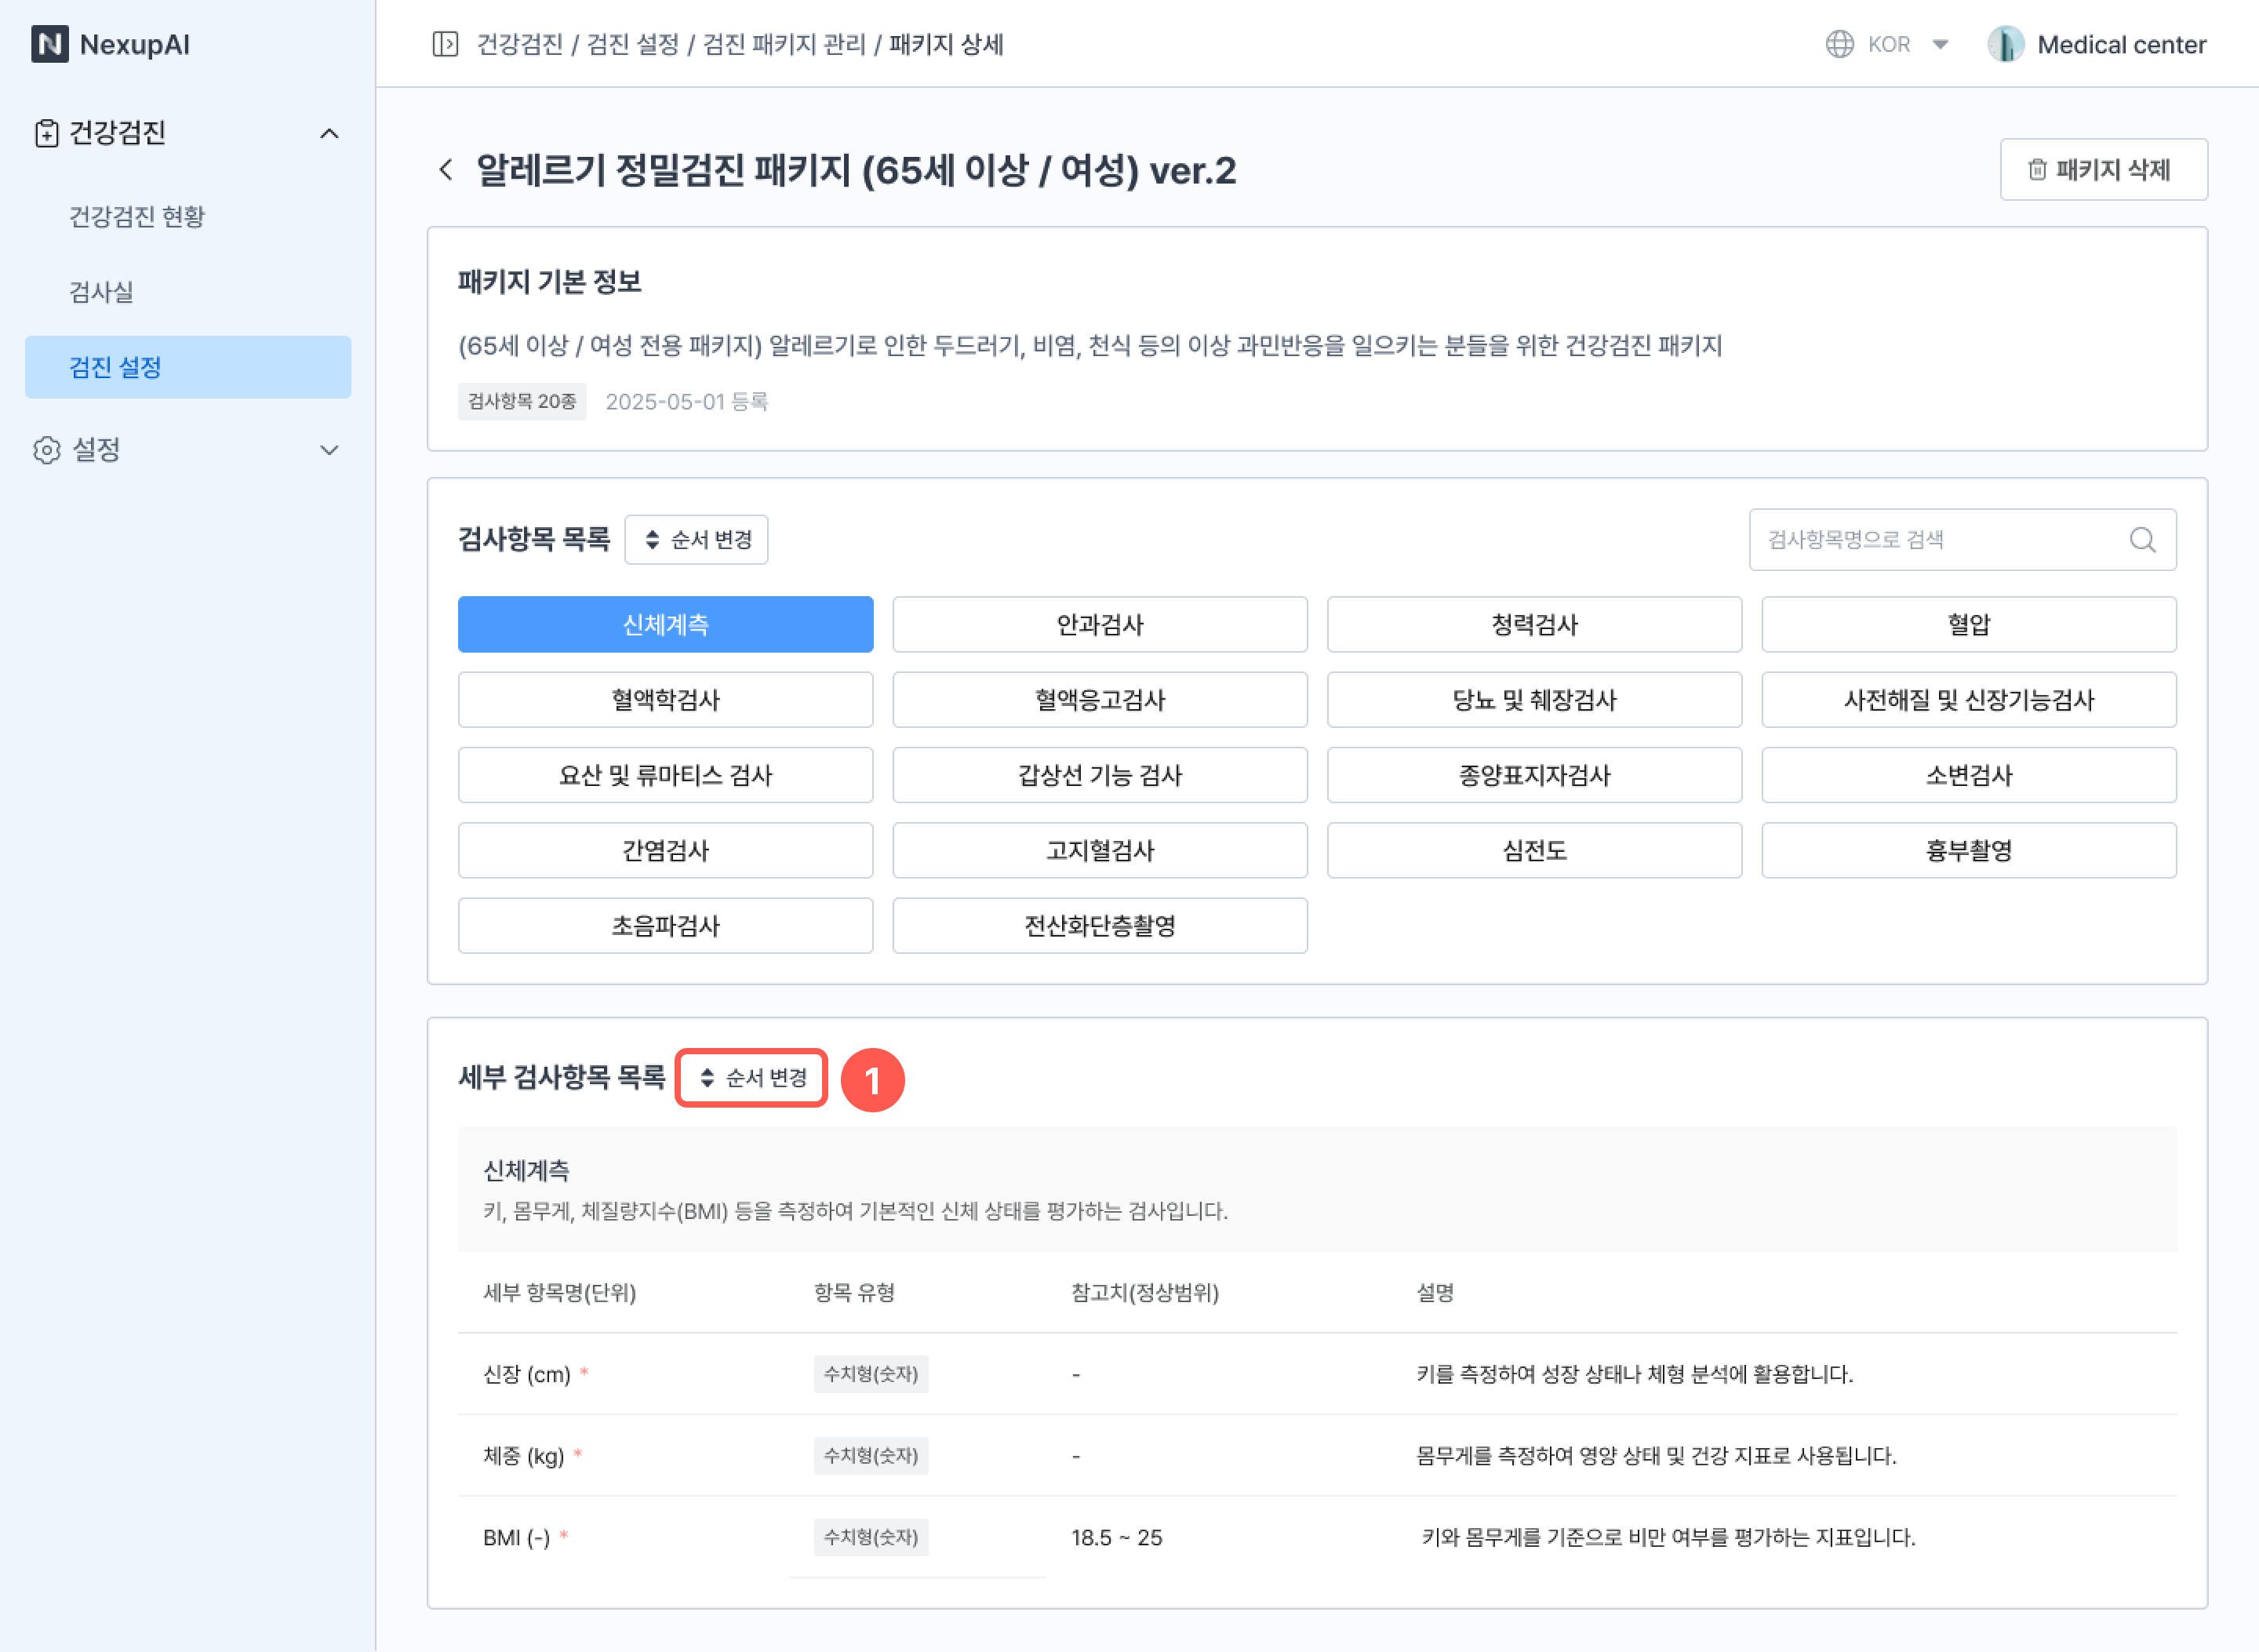Open 검사실 in sidebar

101,292
